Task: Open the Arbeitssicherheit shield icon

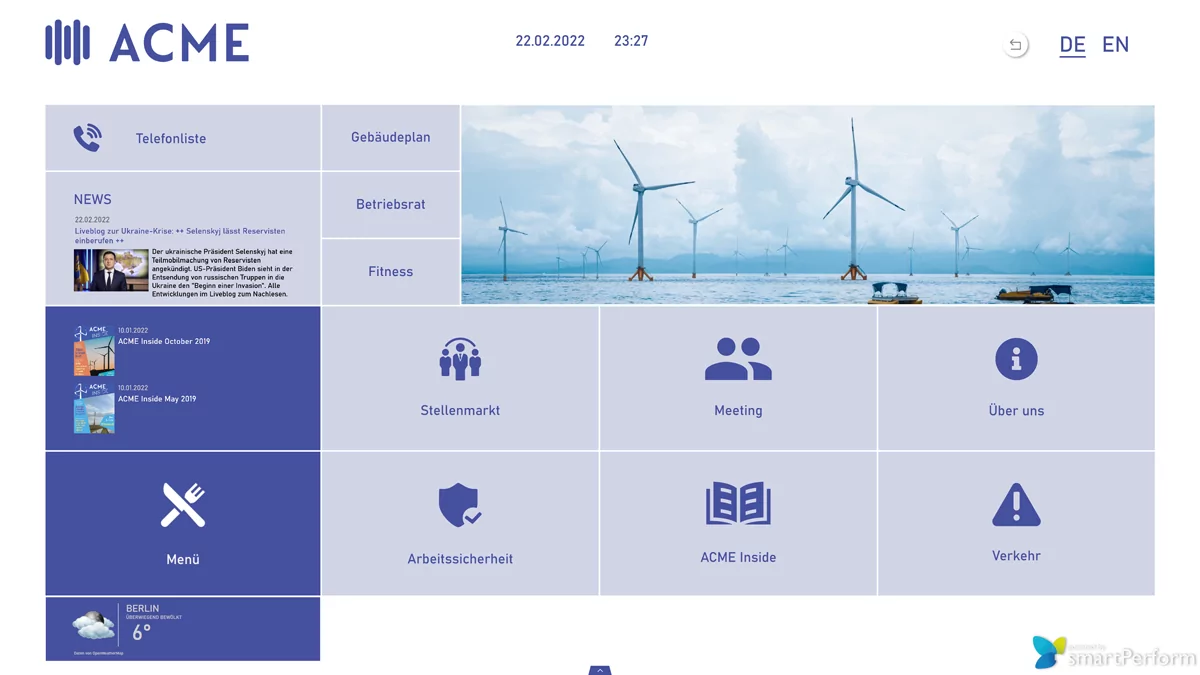Action: pos(460,506)
